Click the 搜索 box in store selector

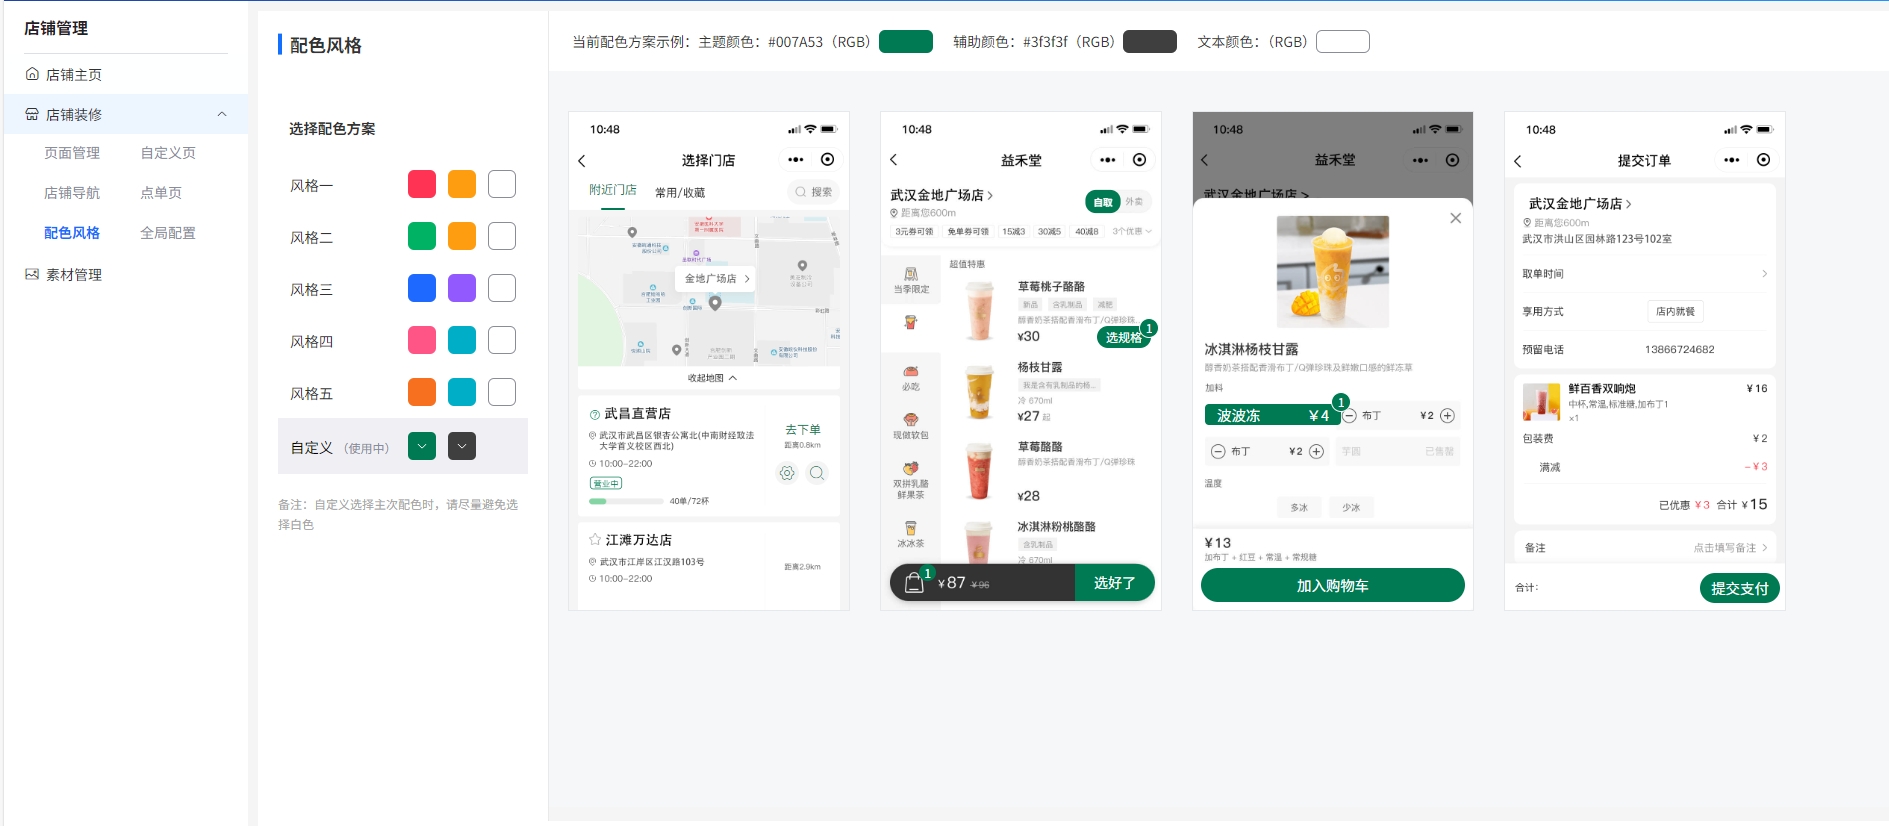(814, 192)
